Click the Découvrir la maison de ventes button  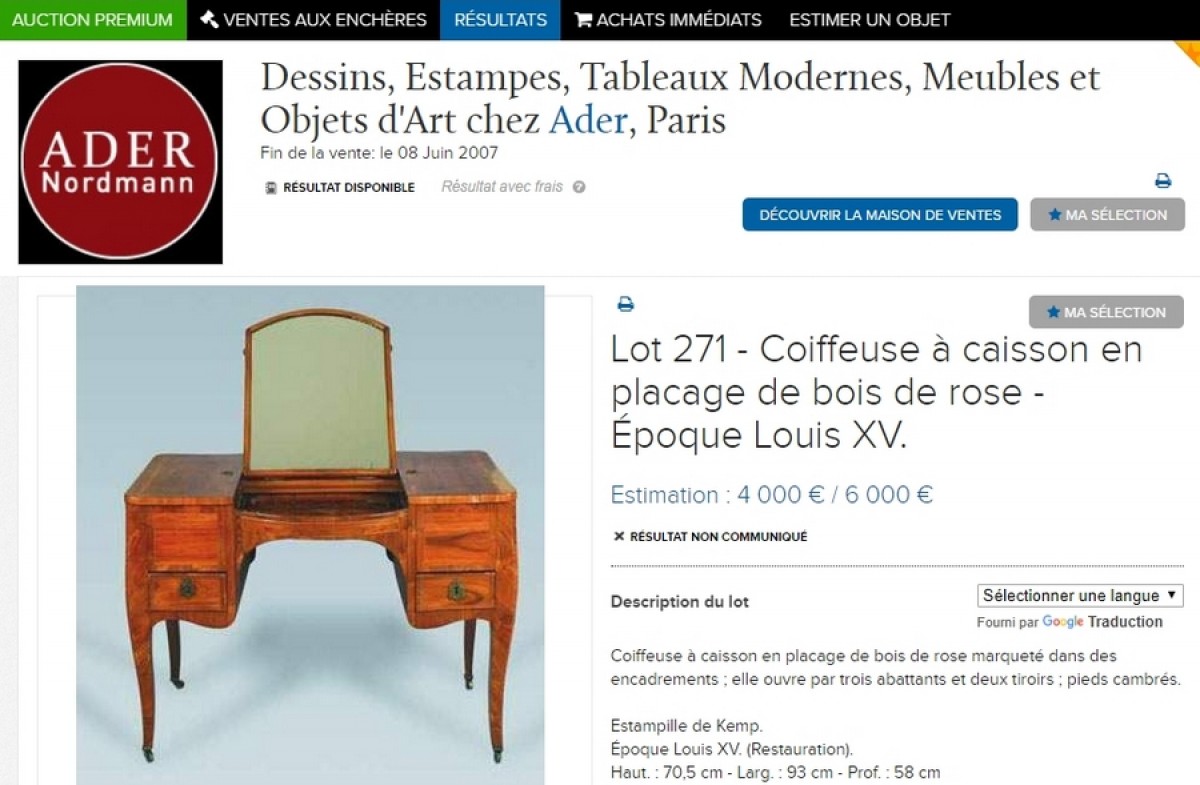[x=880, y=214]
